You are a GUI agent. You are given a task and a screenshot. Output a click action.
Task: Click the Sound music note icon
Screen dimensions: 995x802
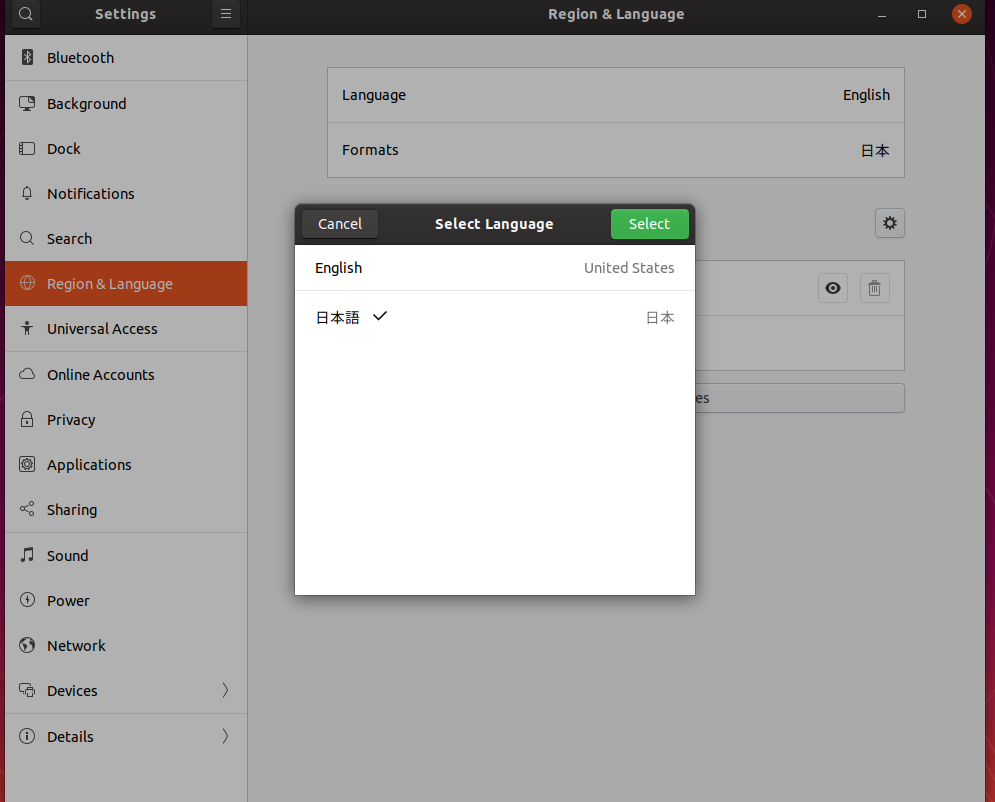pos(27,555)
